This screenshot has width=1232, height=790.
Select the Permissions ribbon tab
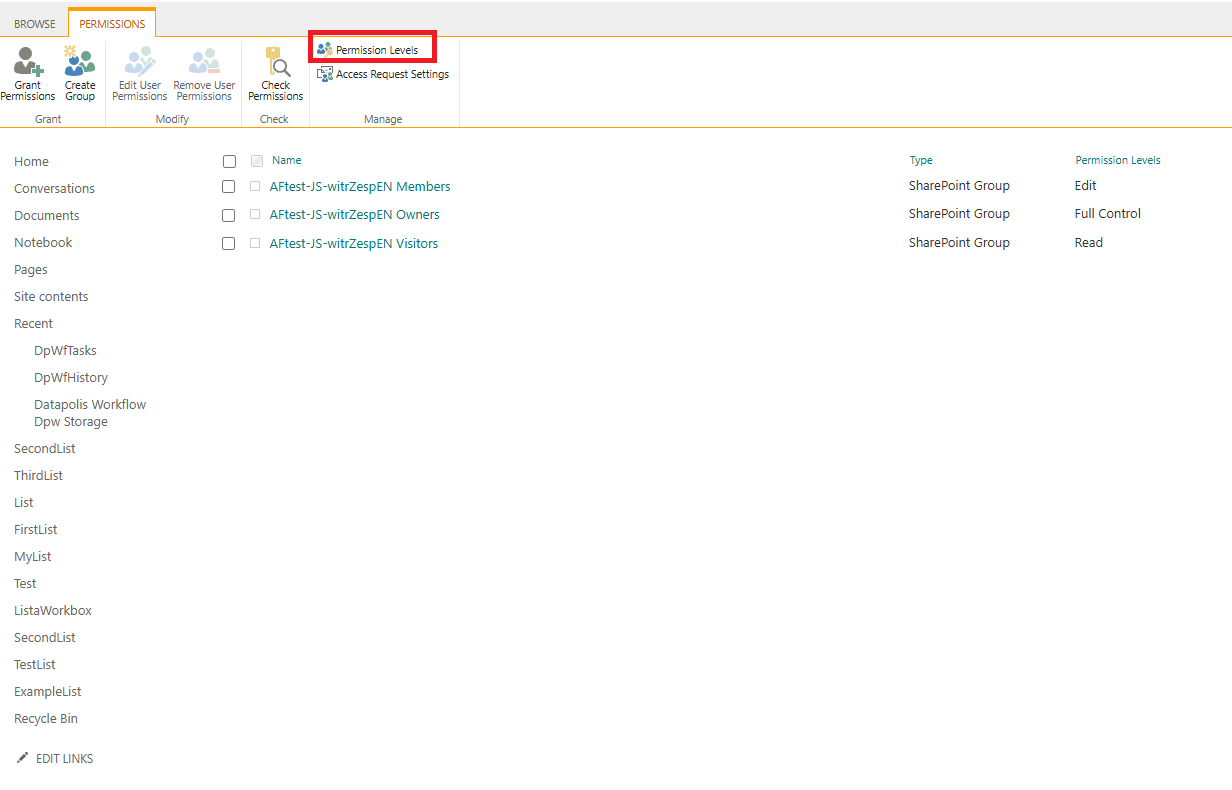(112, 24)
